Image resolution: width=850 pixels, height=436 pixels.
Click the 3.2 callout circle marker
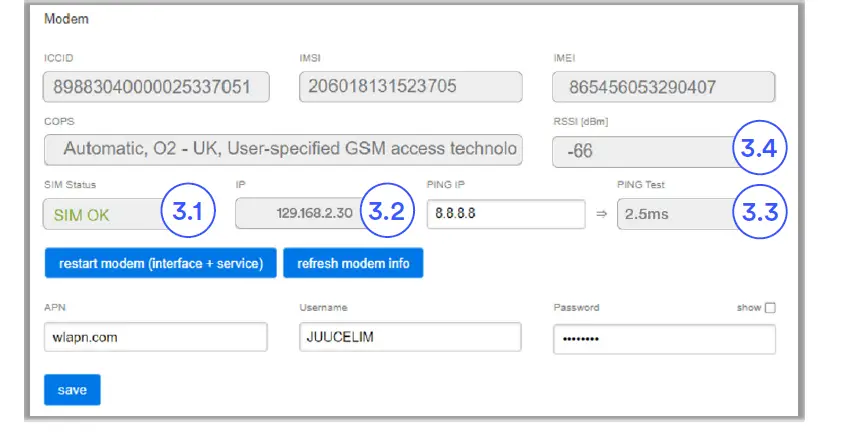pyautogui.click(x=386, y=212)
